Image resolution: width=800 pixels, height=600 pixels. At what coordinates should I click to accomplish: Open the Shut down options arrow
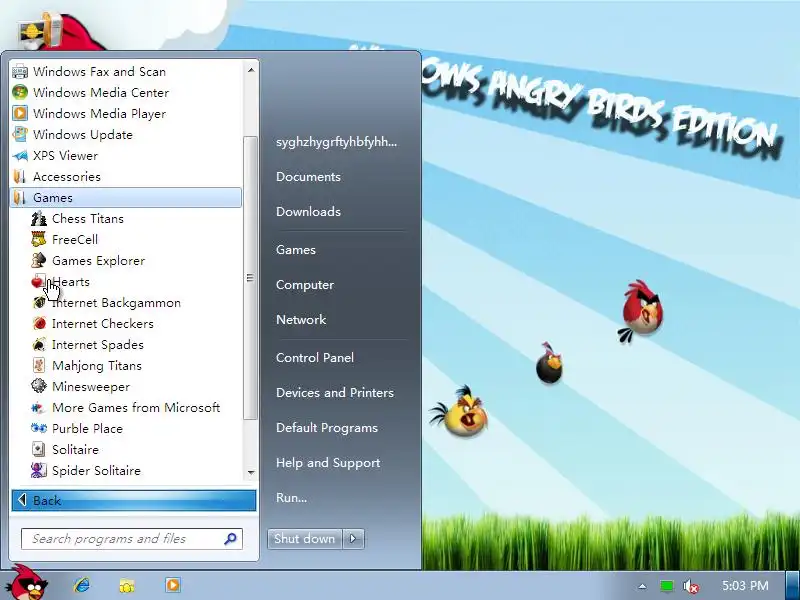353,538
